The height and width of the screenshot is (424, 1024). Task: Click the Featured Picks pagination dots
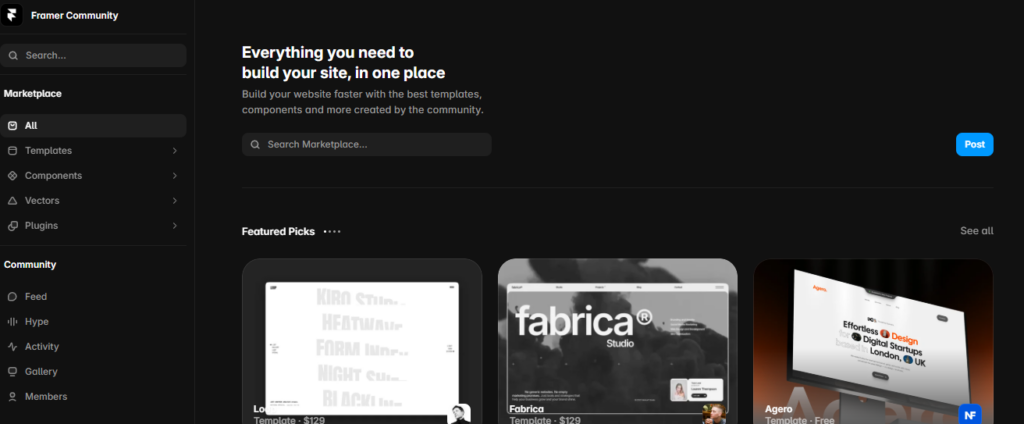(x=332, y=231)
